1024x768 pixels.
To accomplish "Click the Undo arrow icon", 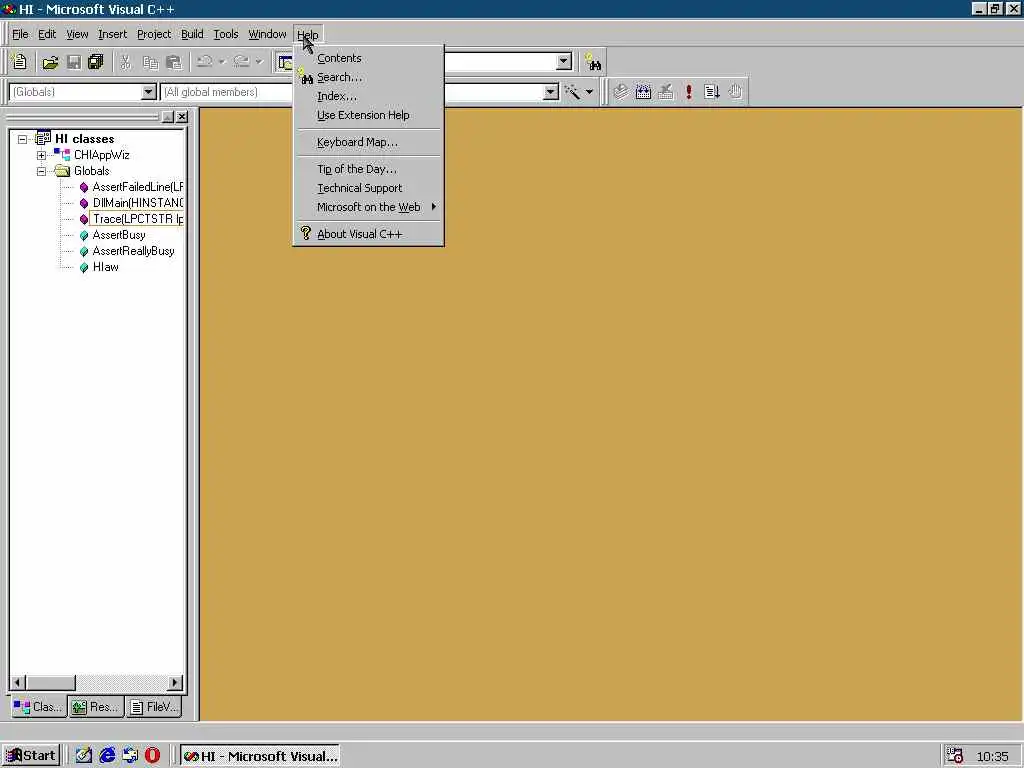I will coord(205,62).
